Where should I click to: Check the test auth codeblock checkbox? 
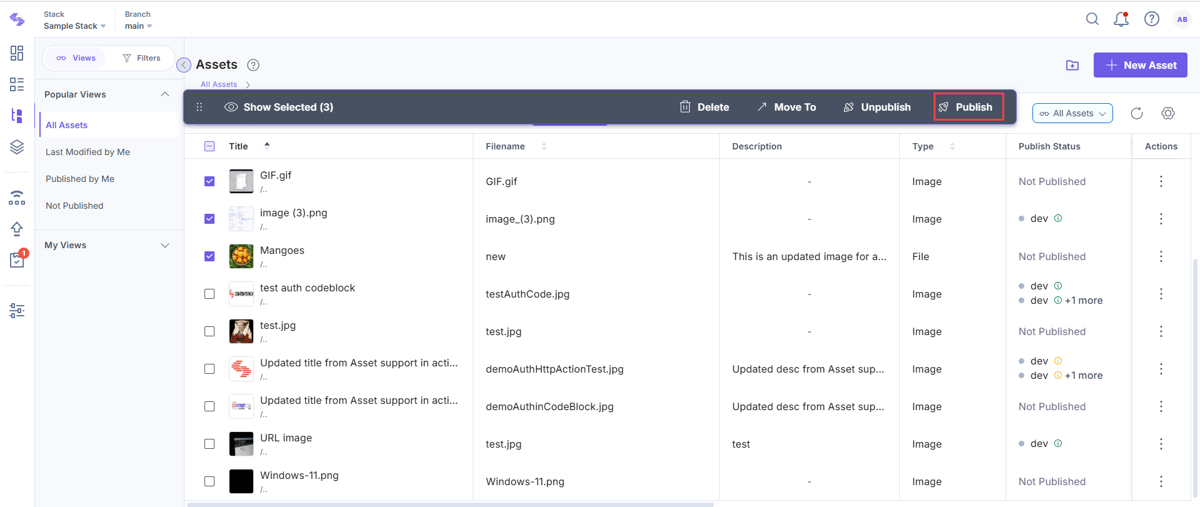[x=209, y=294]
